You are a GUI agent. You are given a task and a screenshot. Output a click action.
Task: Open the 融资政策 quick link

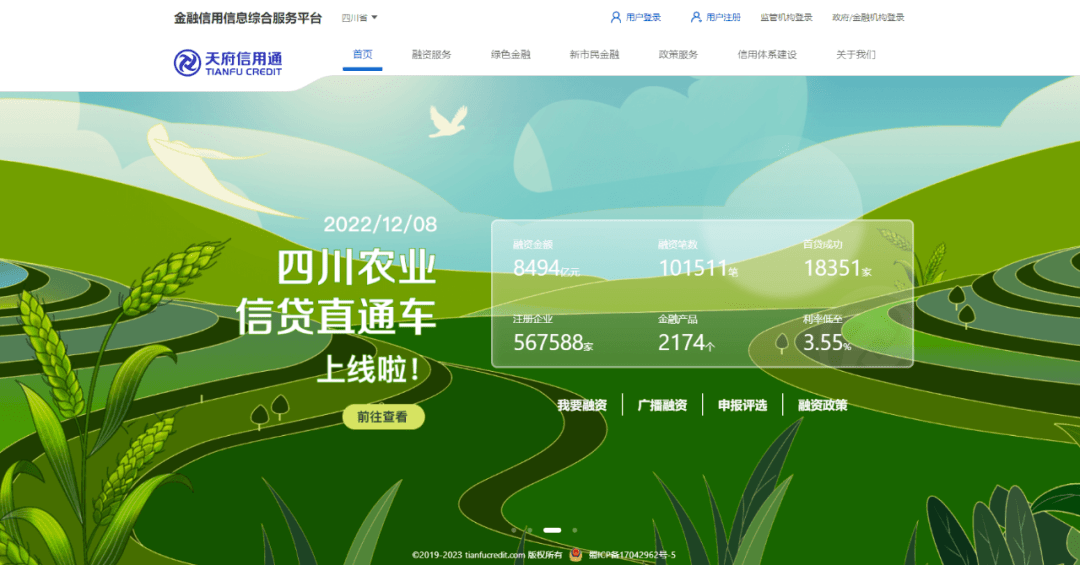822,405
